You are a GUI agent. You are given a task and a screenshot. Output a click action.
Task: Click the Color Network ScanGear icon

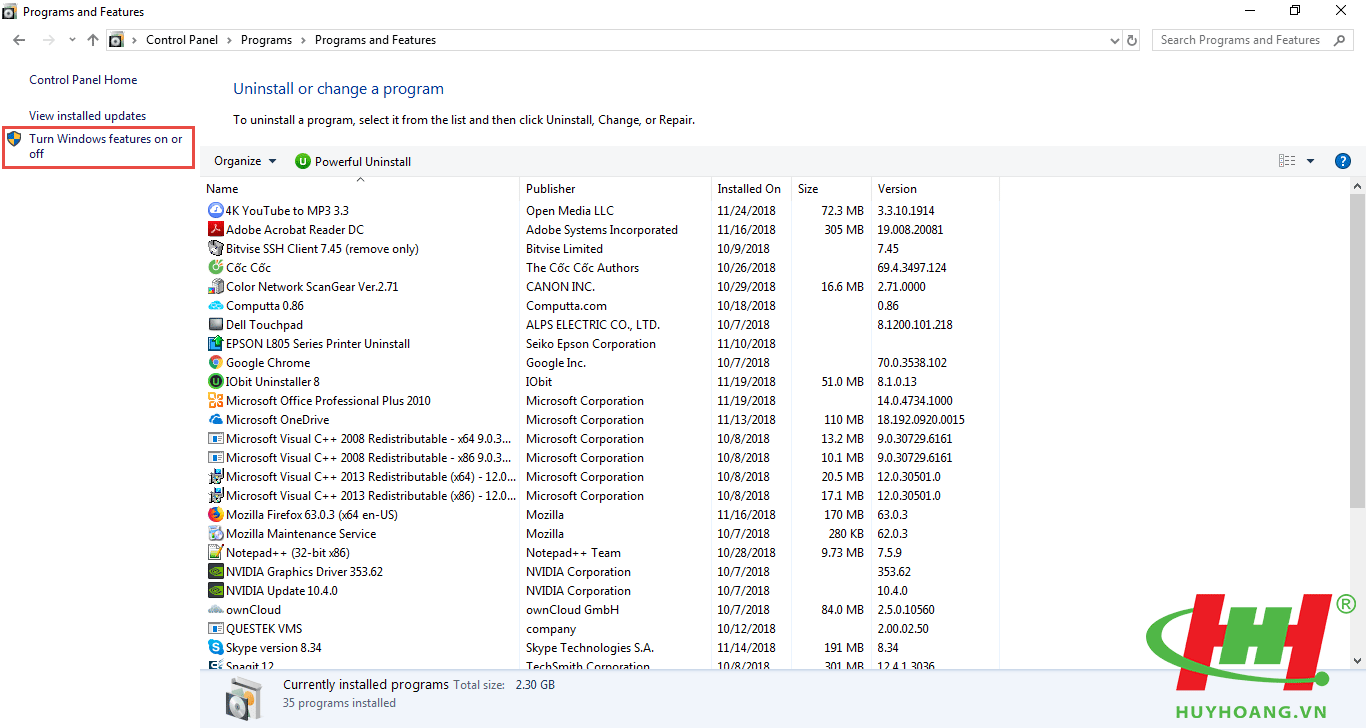[215, 286]
